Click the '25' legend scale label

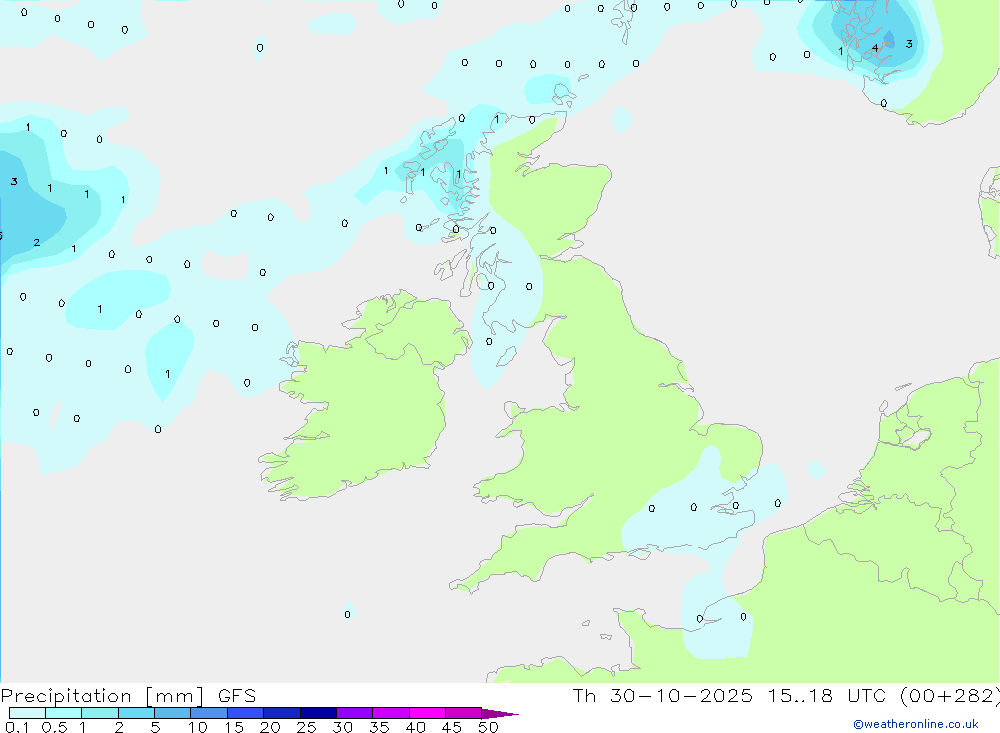point(306,727)
